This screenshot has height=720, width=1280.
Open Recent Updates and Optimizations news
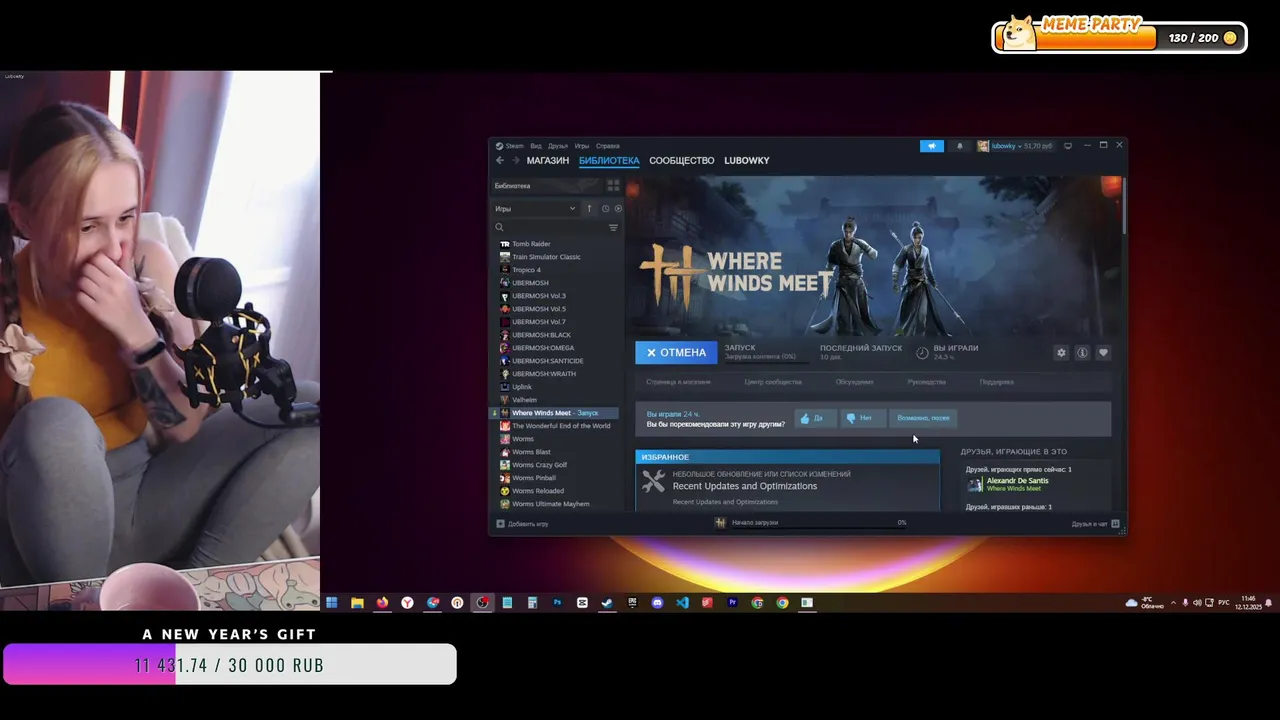(x=745, y=486)
